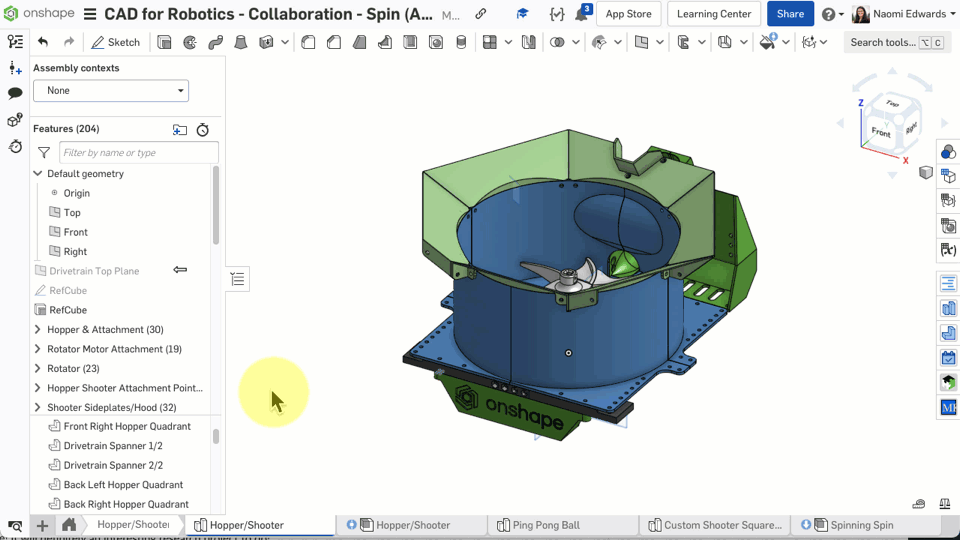Select the Sketch tool
This screenshot has height=540, width=960.
(115, 42)
